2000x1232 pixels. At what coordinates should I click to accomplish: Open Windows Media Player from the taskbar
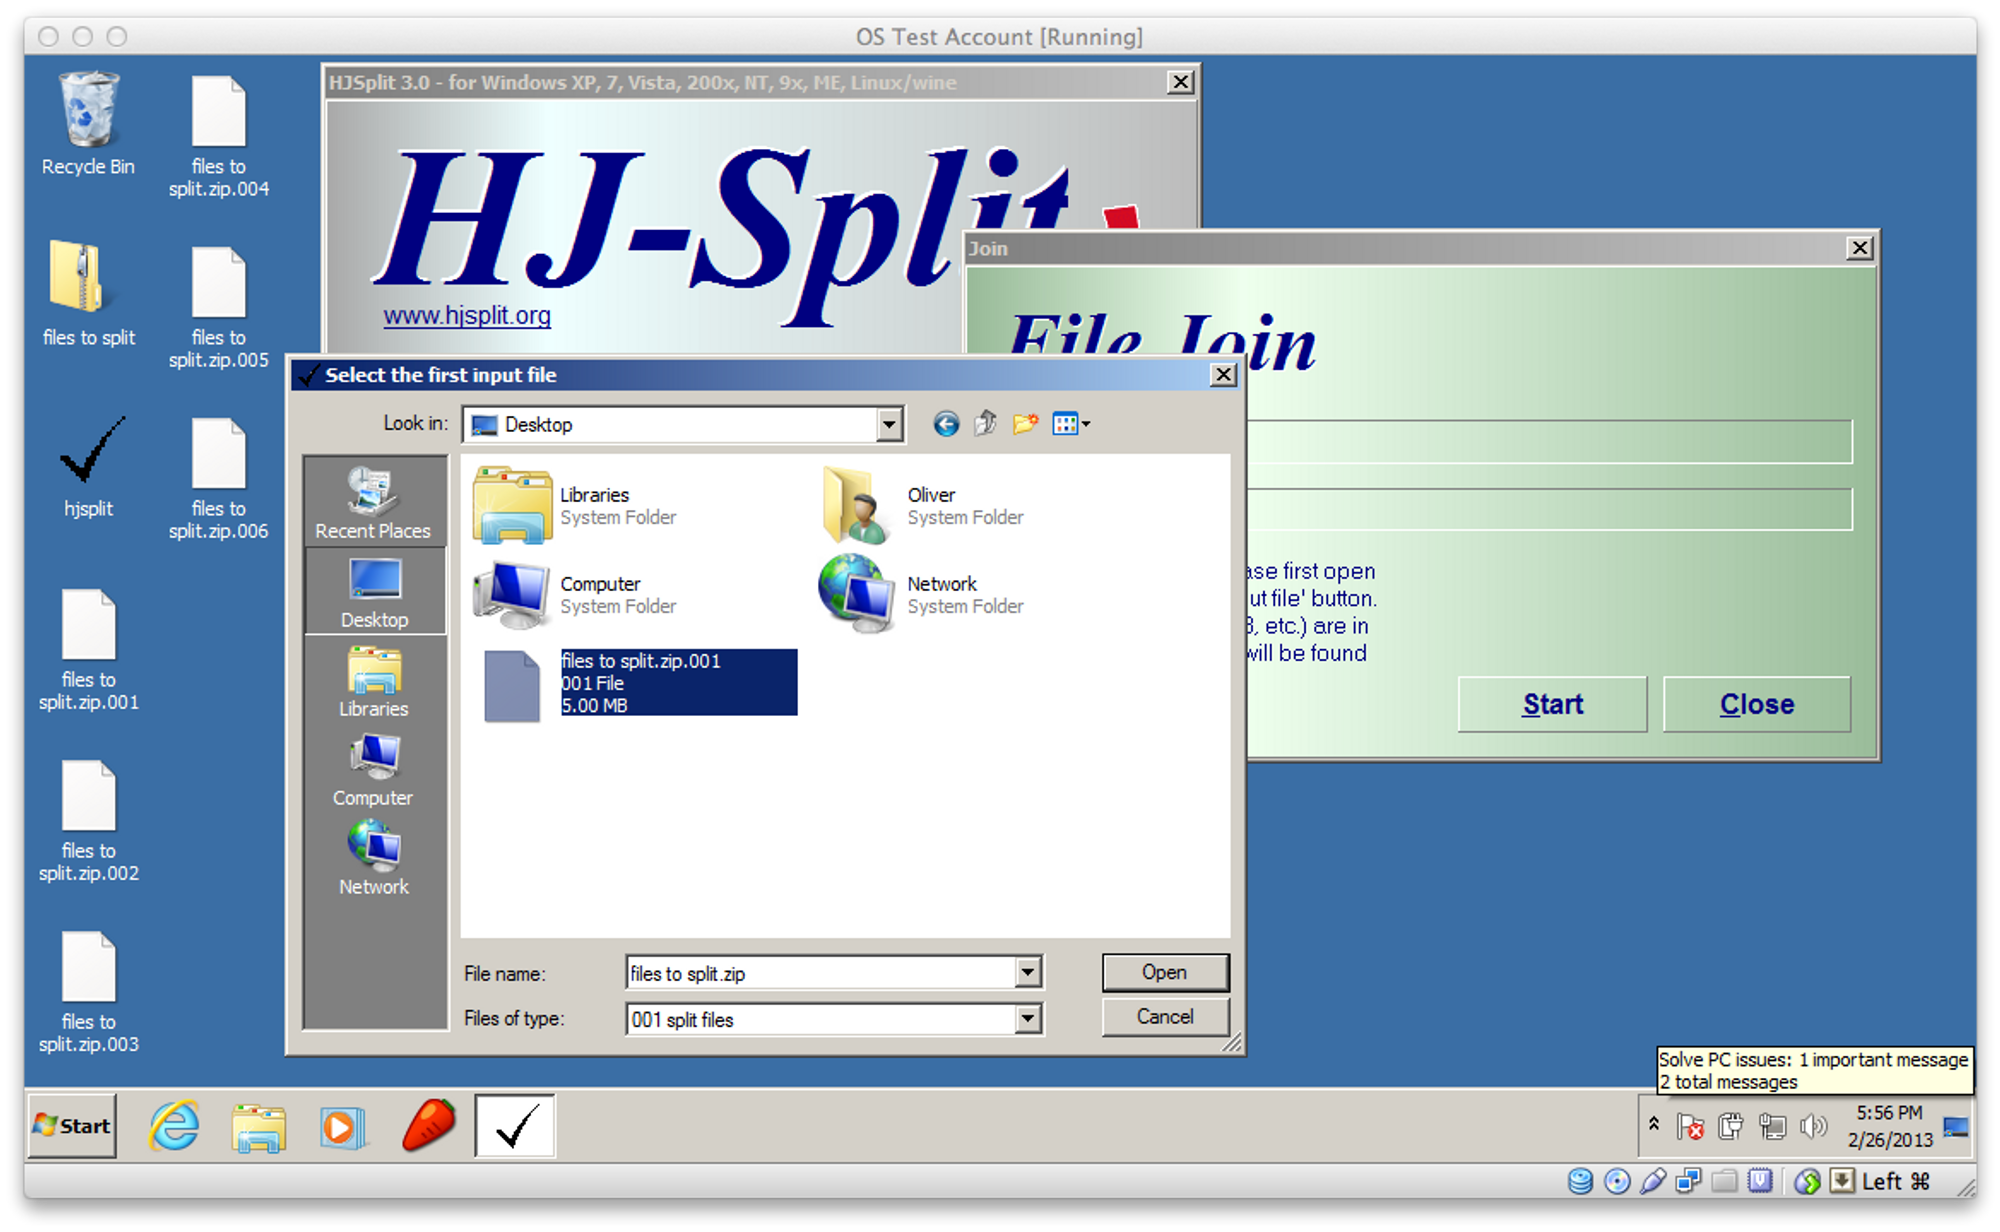342,1127
